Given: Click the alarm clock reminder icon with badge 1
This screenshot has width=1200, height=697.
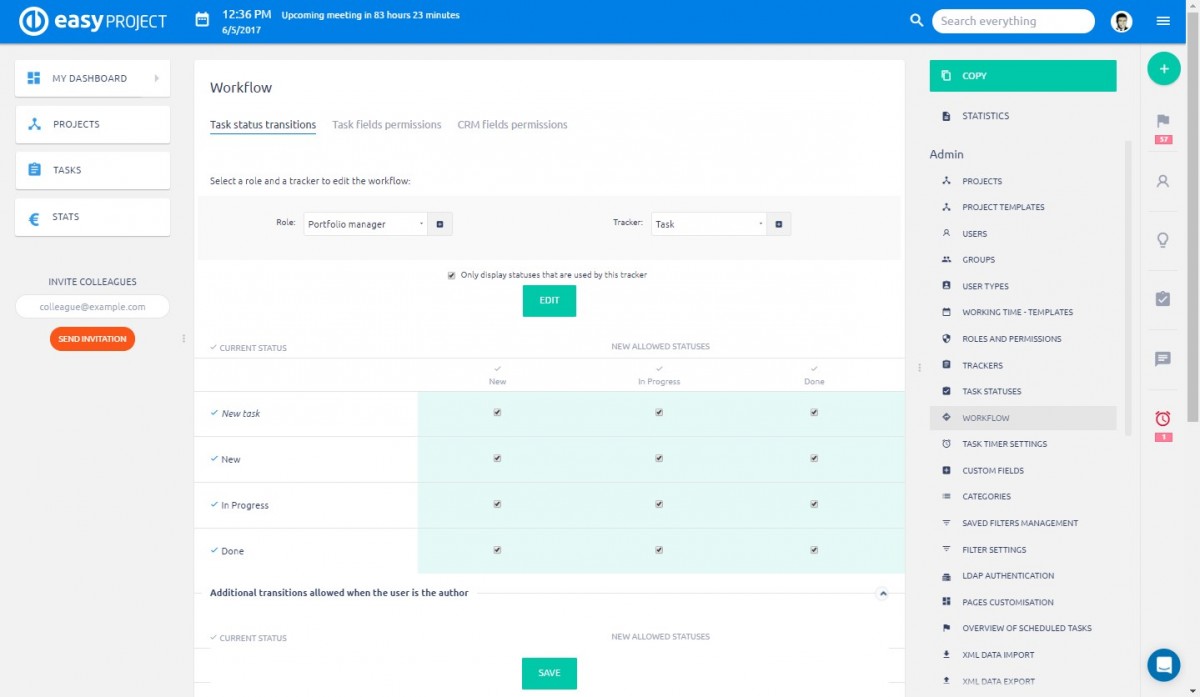Looking at the screenshot, I should pyautogui.click(x=1163, y=420).
